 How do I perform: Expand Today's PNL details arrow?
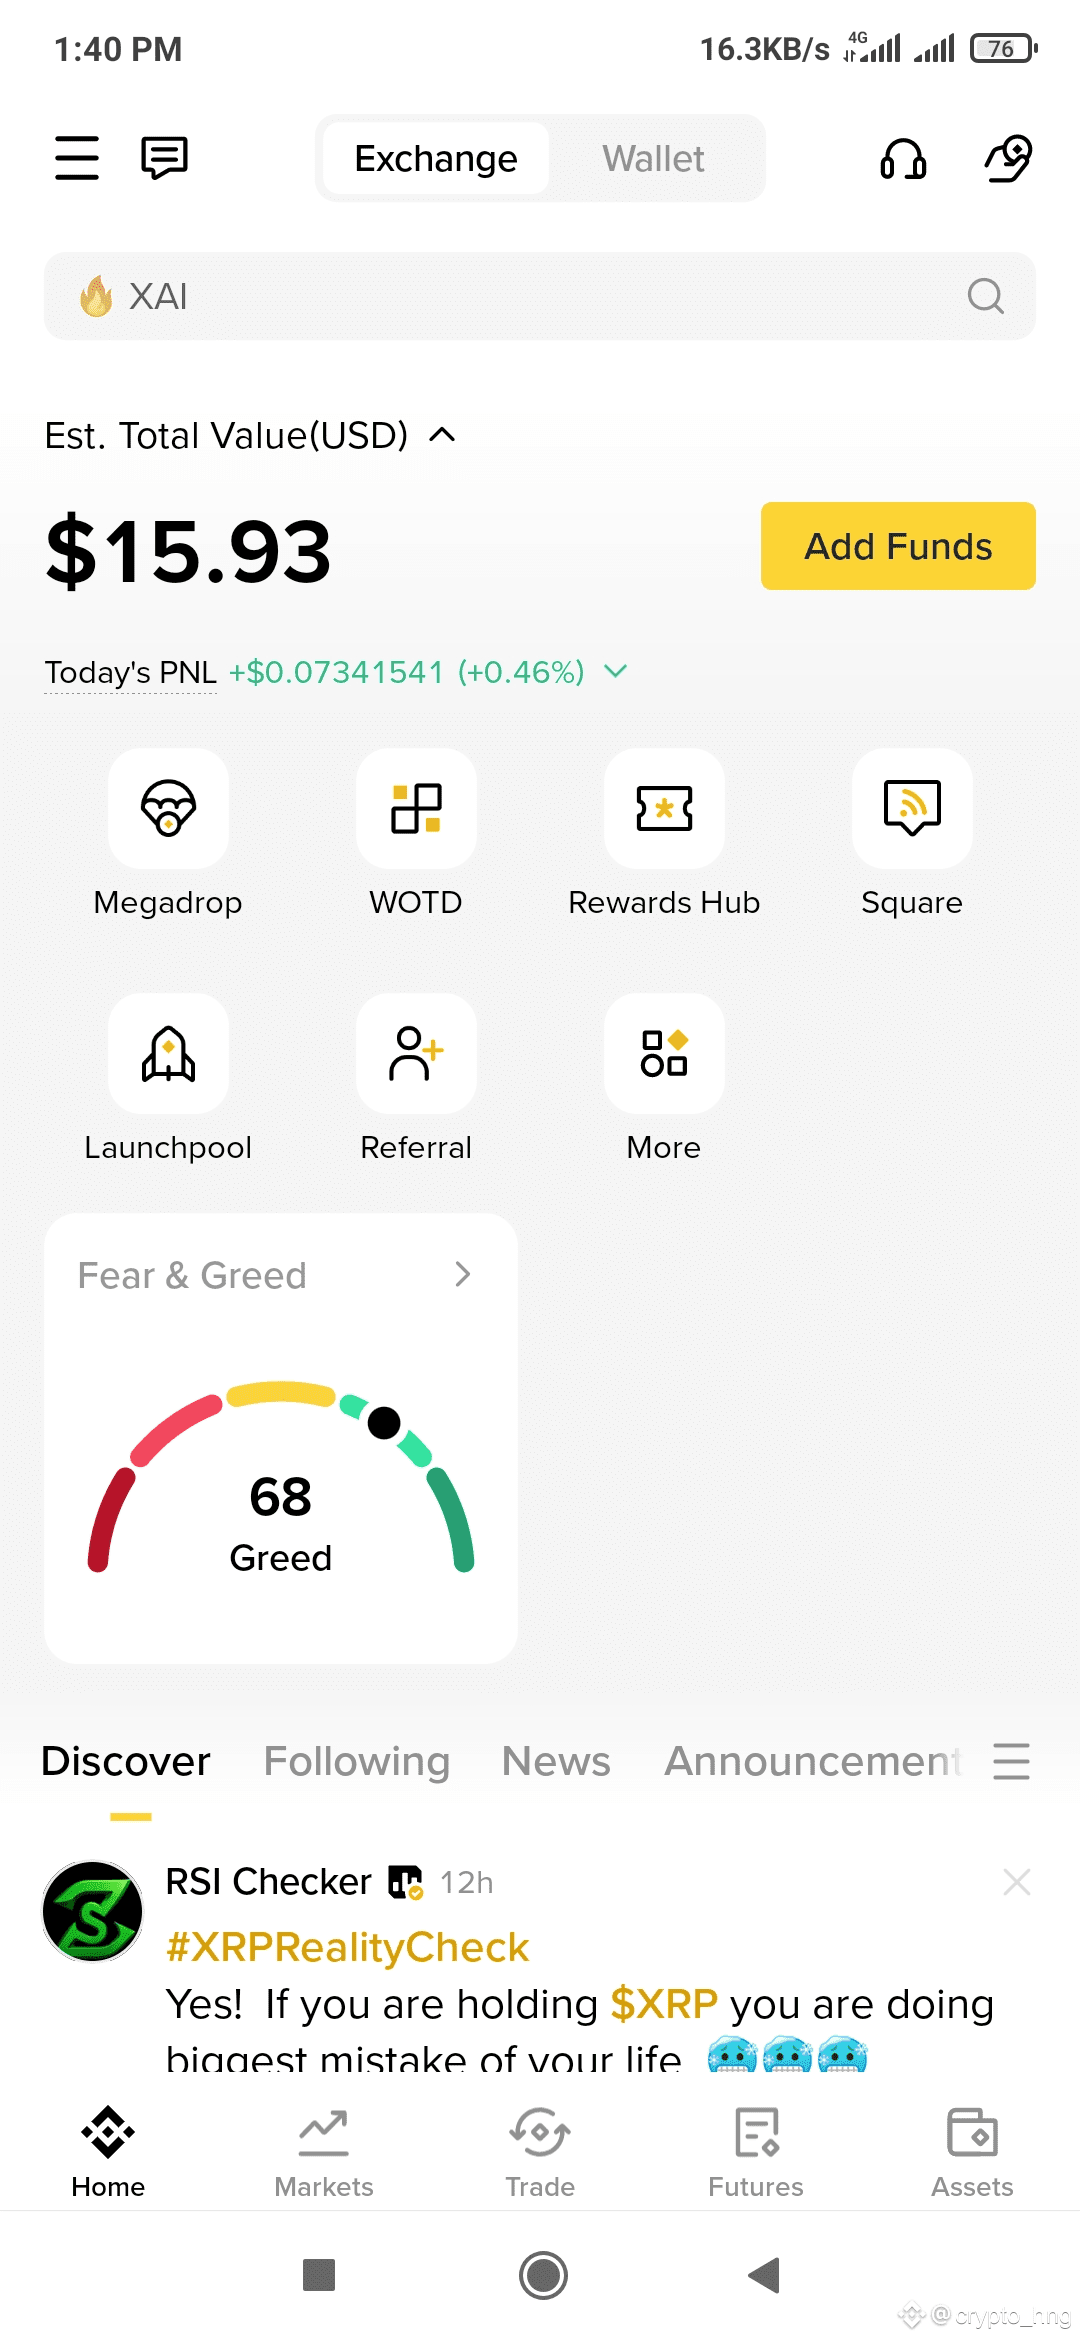(616, 671)
